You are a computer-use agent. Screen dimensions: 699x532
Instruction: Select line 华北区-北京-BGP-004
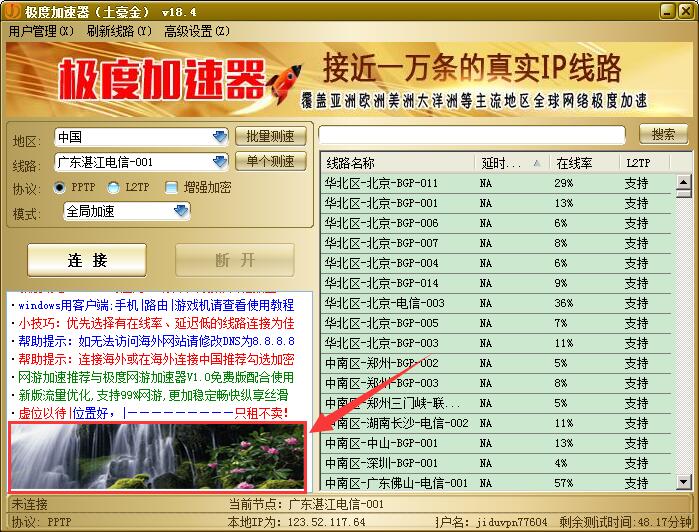[x=496, y=264]
